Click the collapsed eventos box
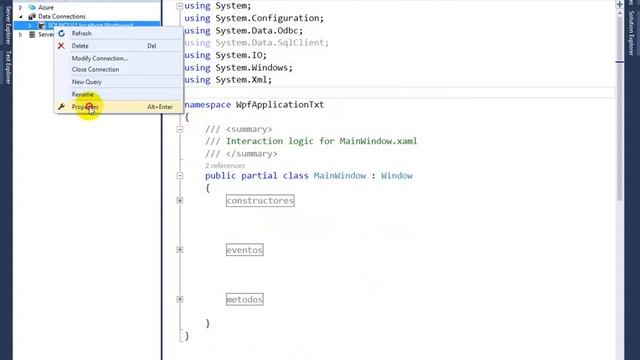 click(x=244, y=250)
